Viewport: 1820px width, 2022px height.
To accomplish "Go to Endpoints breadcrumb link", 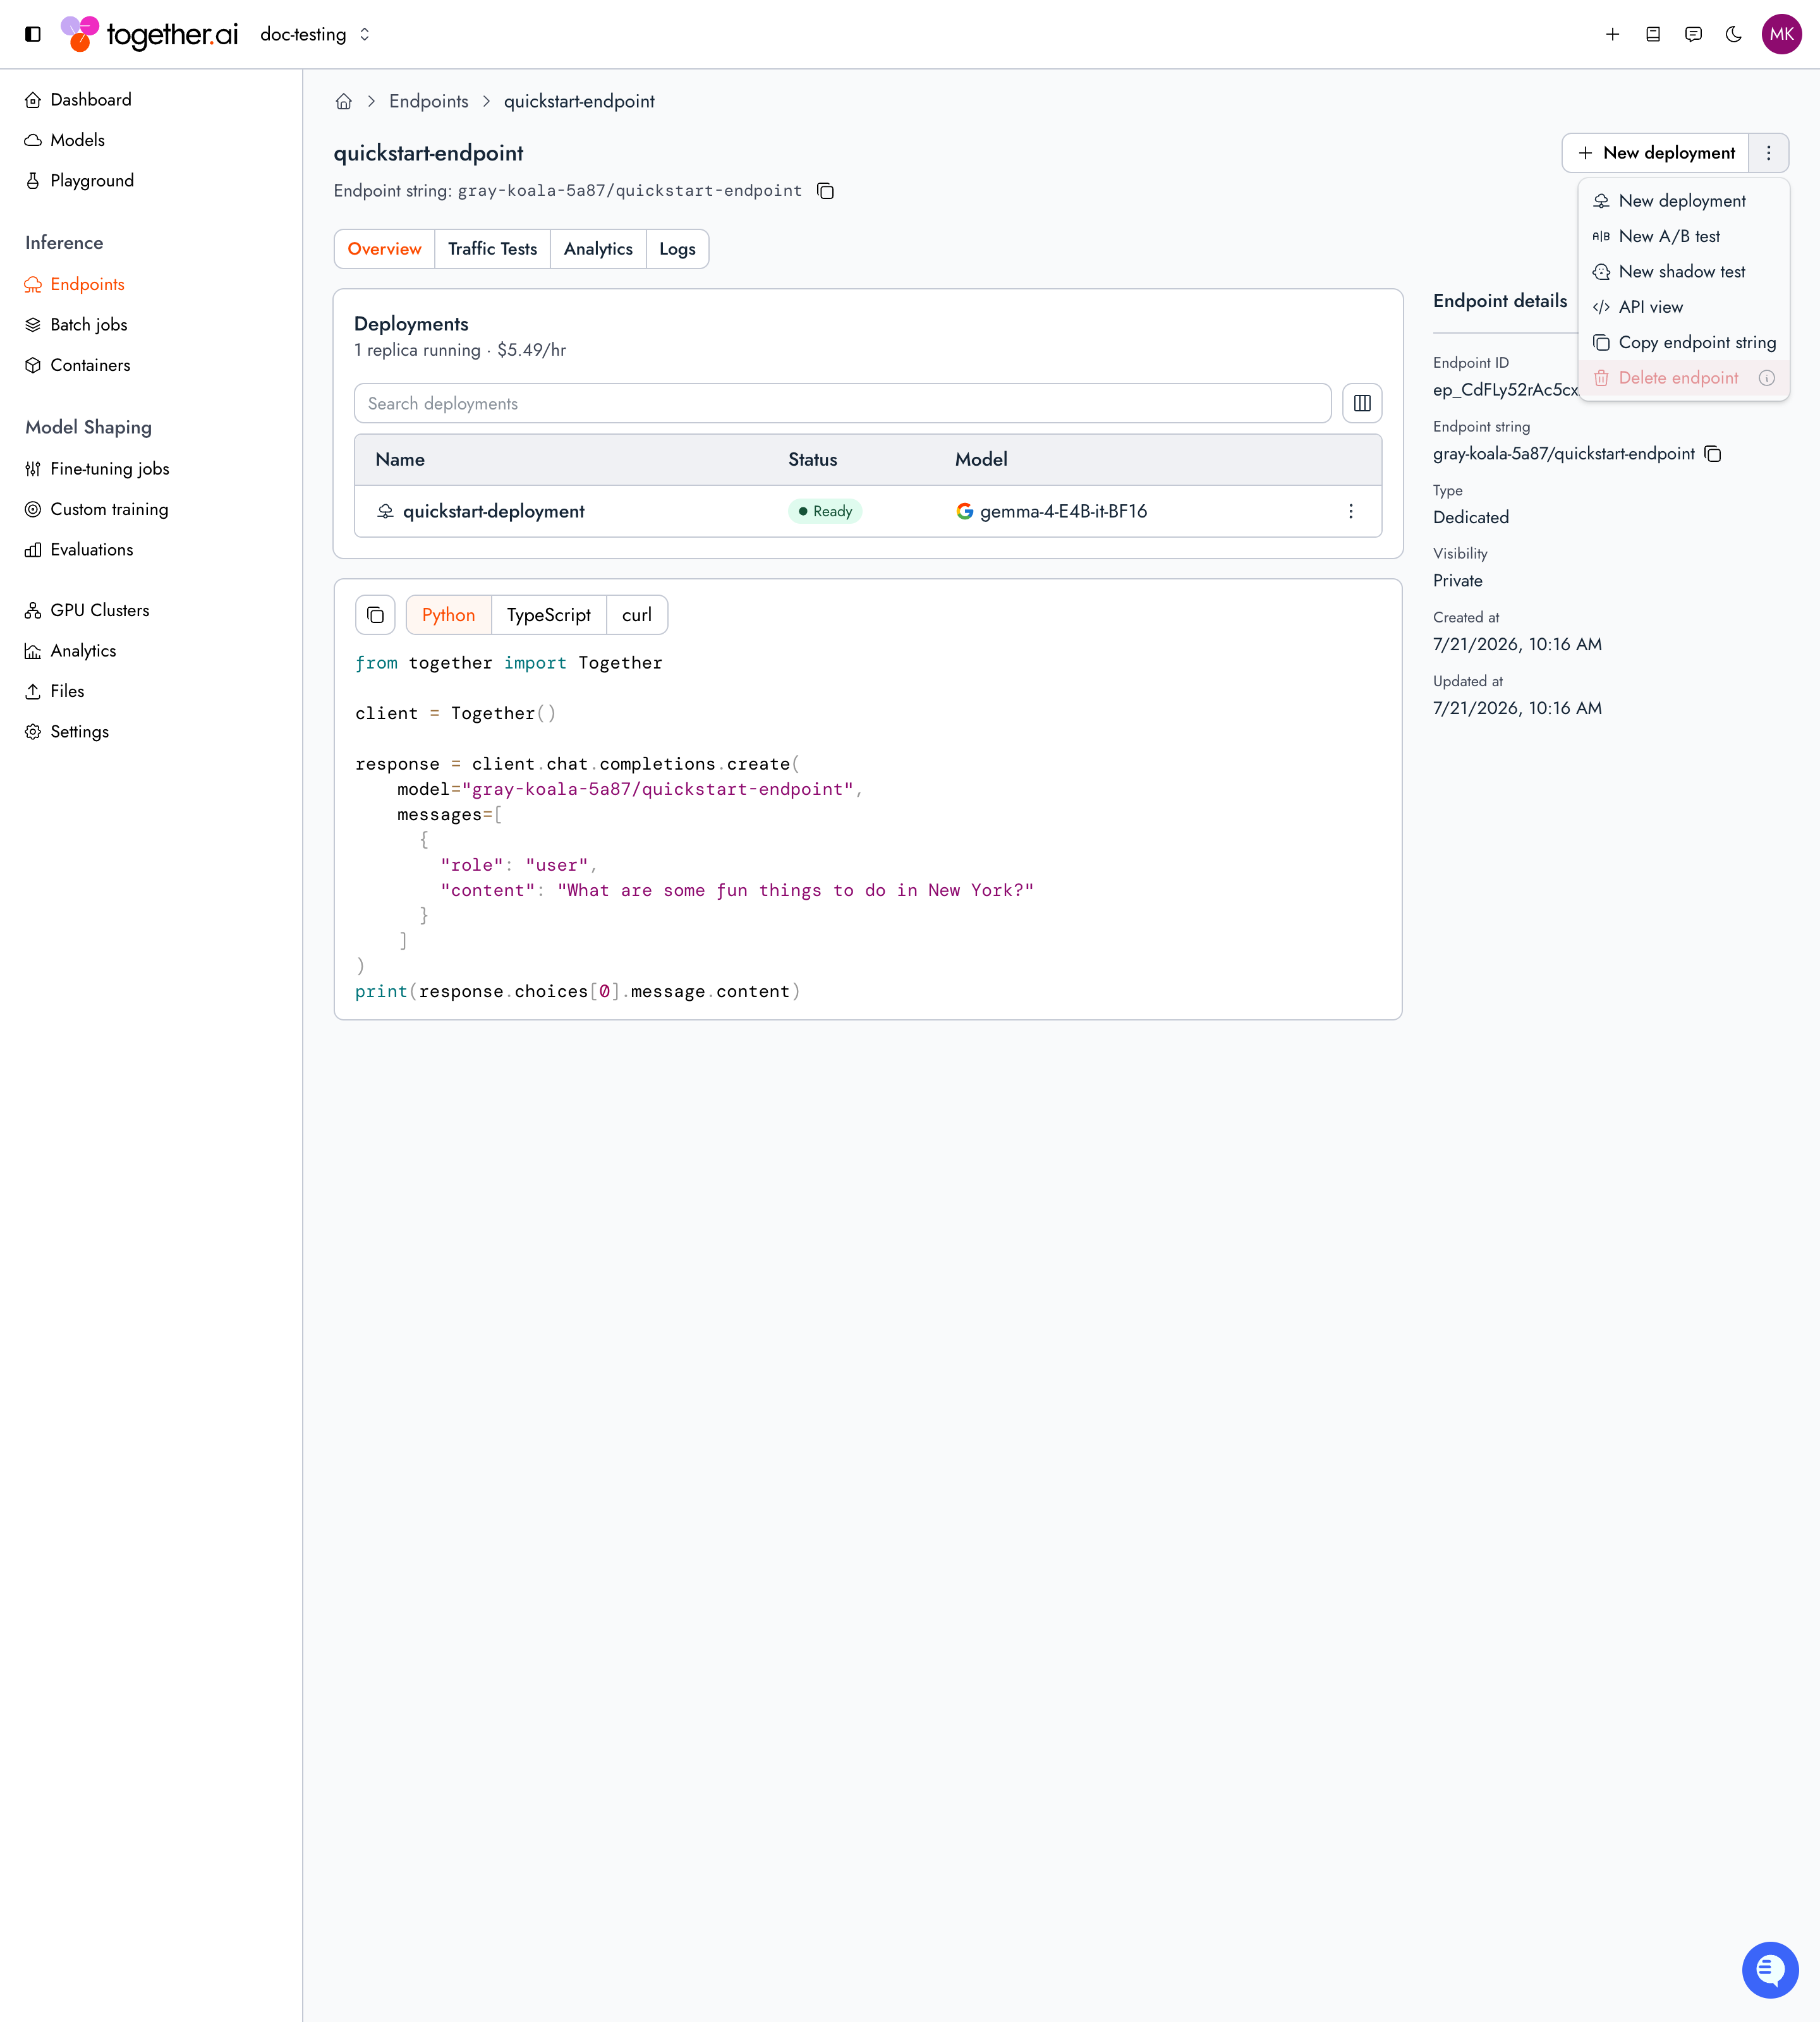I will click(x=428, y=101).
